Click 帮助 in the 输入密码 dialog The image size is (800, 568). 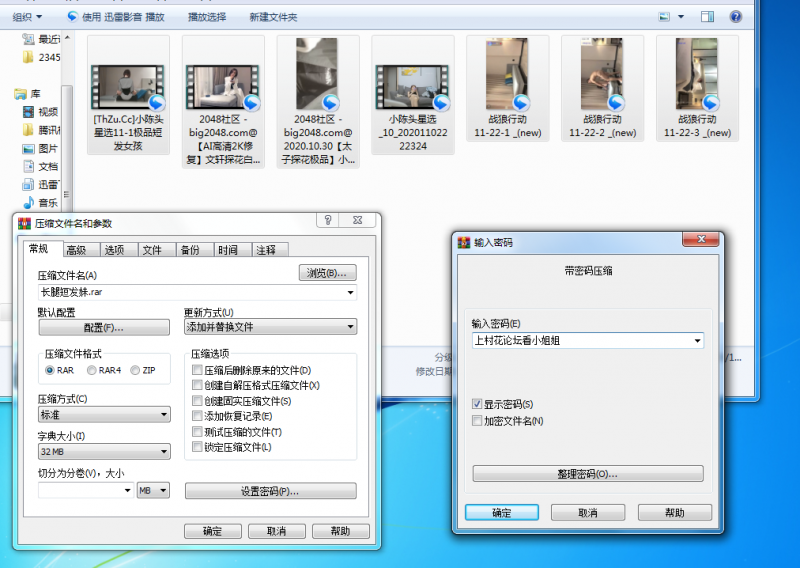(674, 512)
